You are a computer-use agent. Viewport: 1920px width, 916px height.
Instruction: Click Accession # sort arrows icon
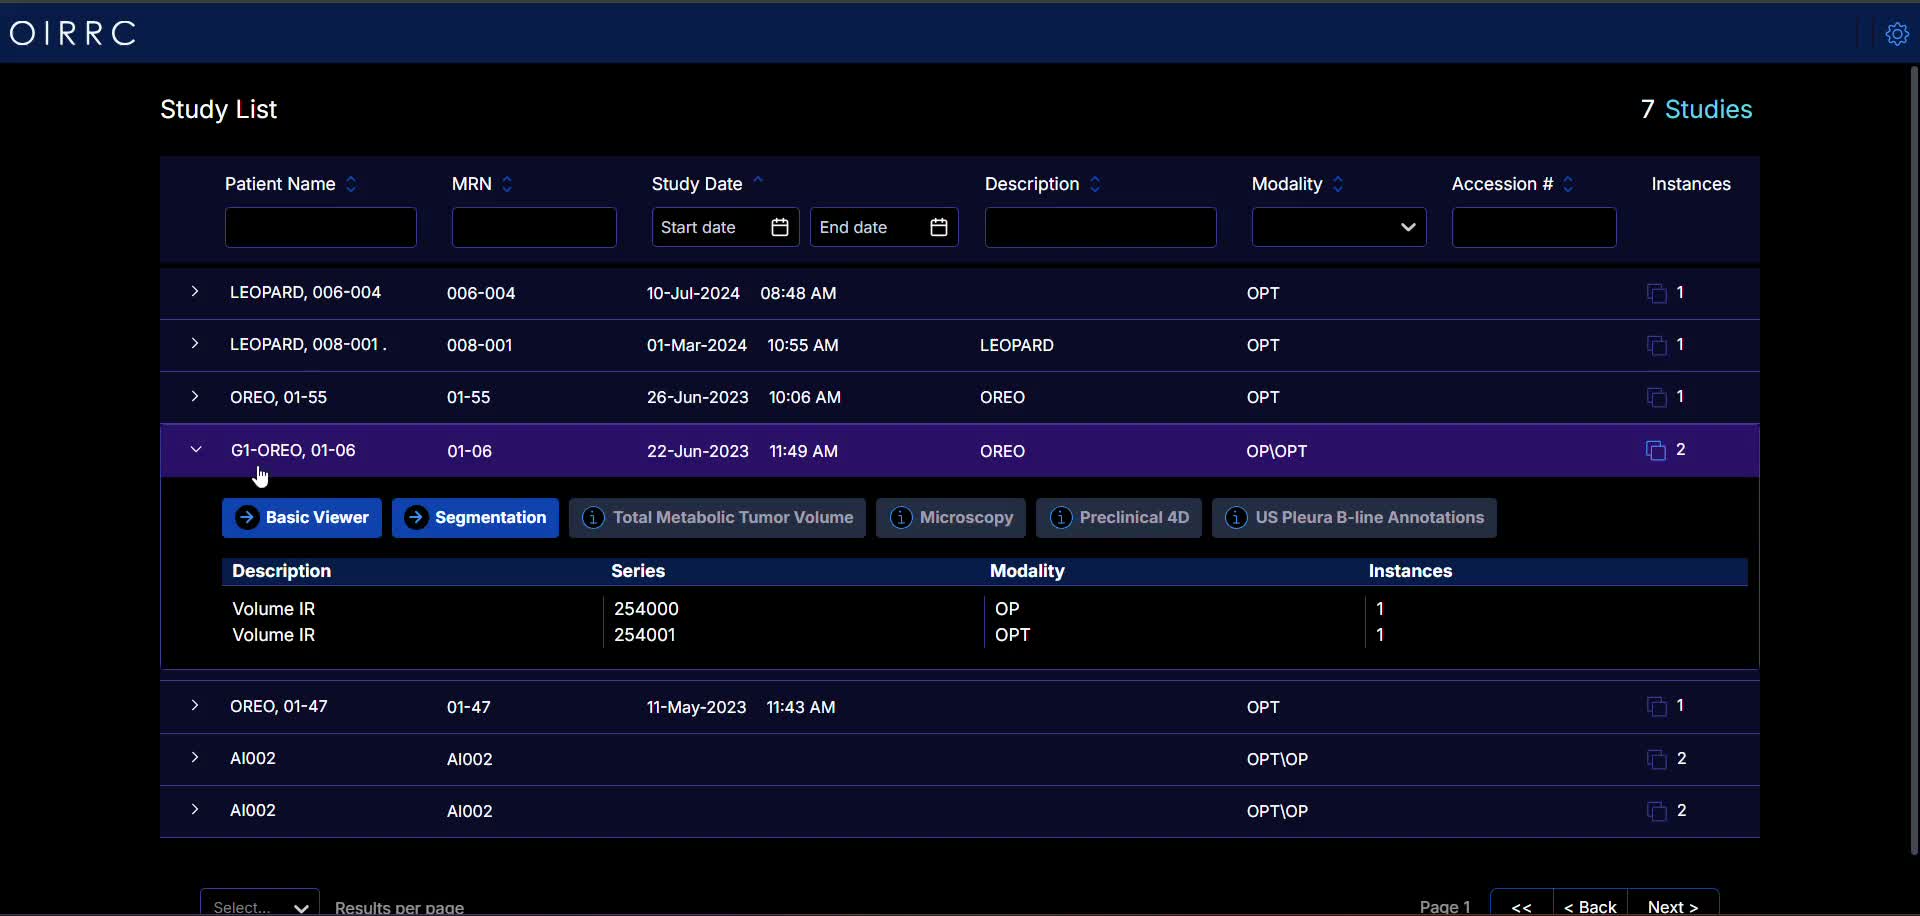coord(1568,184)
